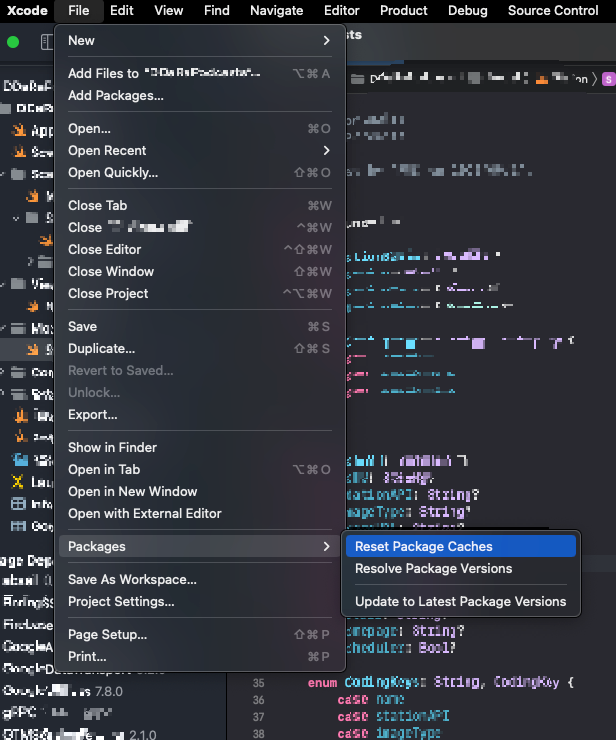Choose Open in New Window
The height and width of the screenshot is (740, 616).
200,491
